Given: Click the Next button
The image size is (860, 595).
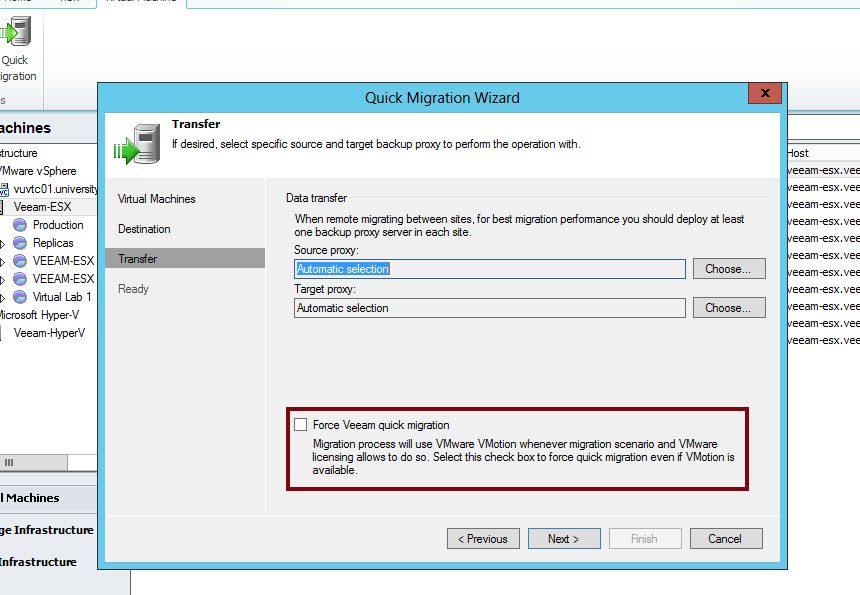Looking at the screenshot, I should [564, 539].
